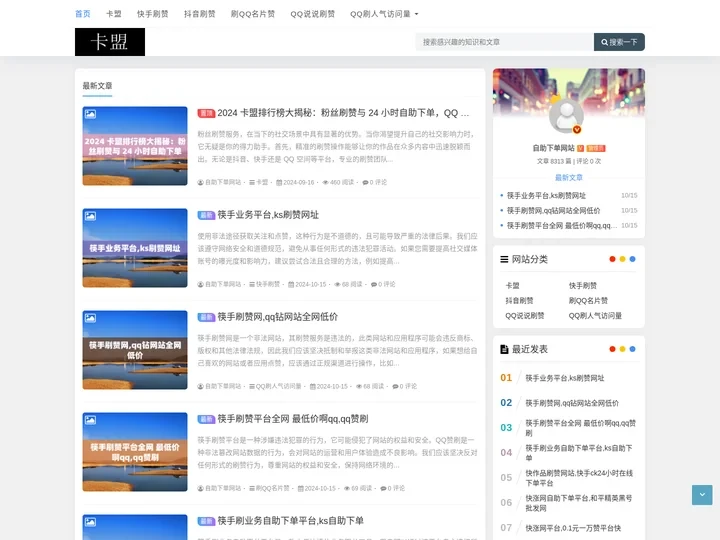Open 刷QQ名片赞 in 网站分类 list
Image resolution: width=720 pixels, height=540 pixels.
click(x=588, y=301)
